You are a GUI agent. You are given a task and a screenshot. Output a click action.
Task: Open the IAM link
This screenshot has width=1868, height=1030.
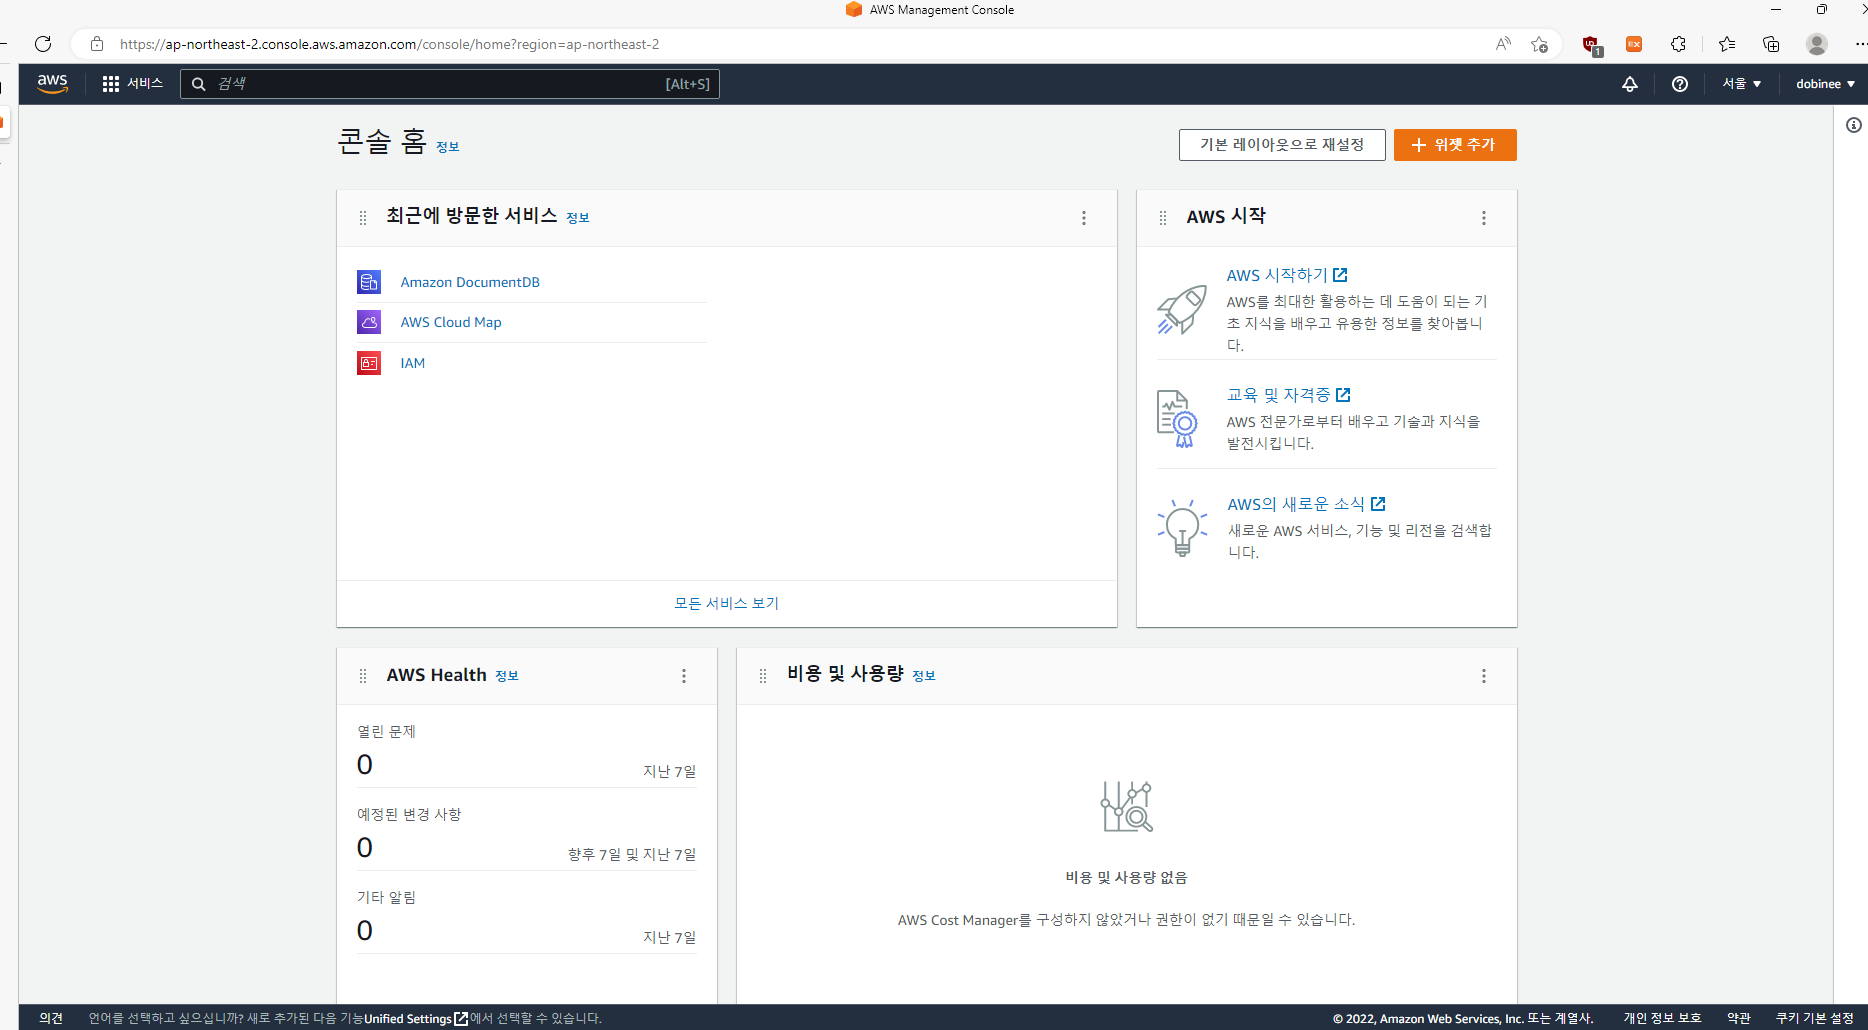tap(412, 363)
